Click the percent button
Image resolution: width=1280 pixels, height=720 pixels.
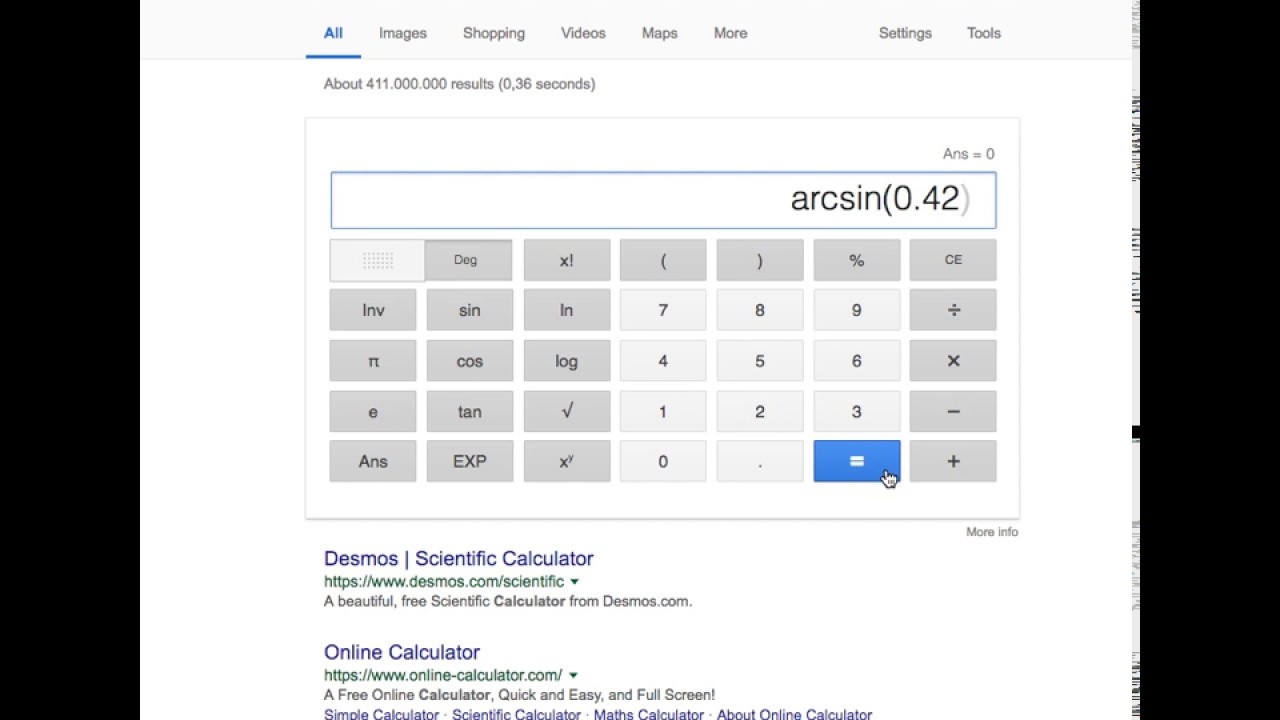pyautogui.click(x=857, y=260)
